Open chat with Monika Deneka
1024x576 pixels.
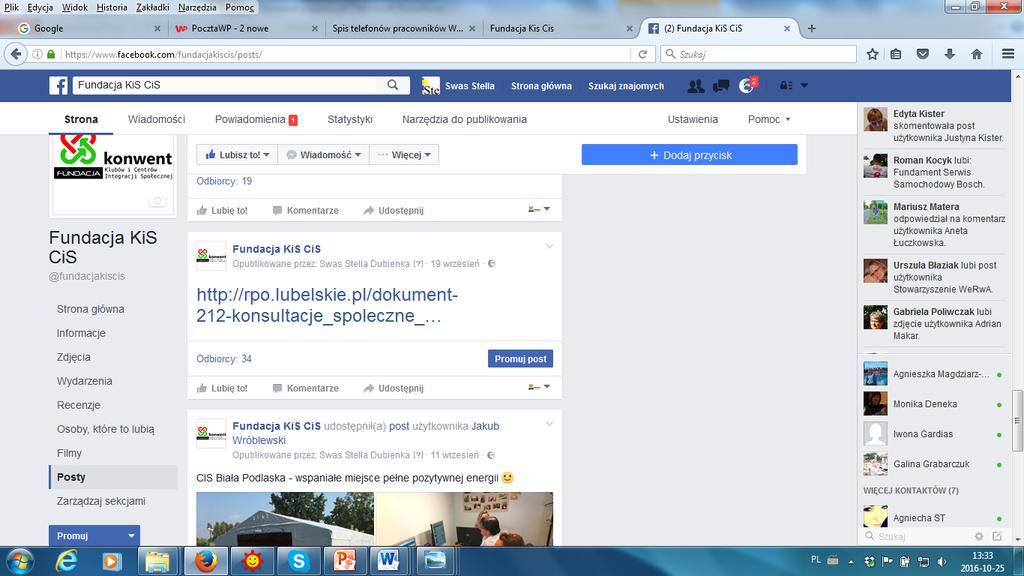click(x=933, y=404)
